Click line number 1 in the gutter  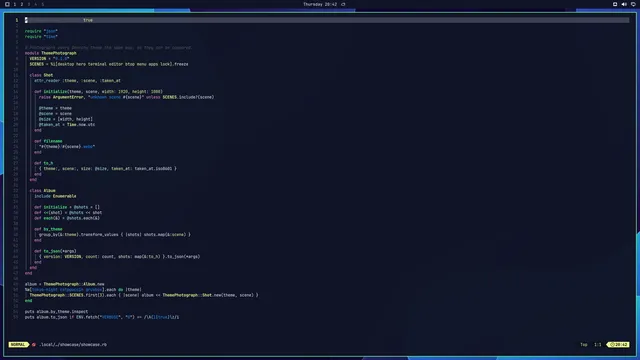click(17, 20)
